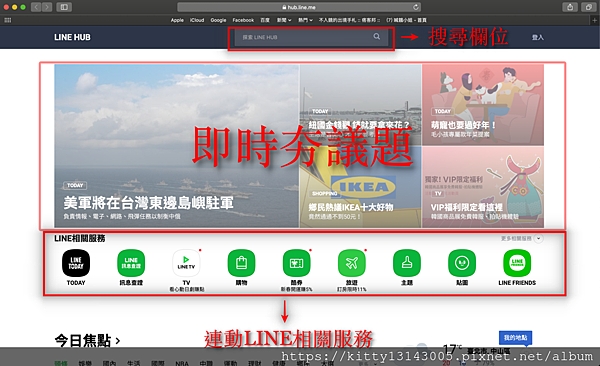Select the 運動 news category tab
Screen dimensions: 600x366
[x=230, y=363]
